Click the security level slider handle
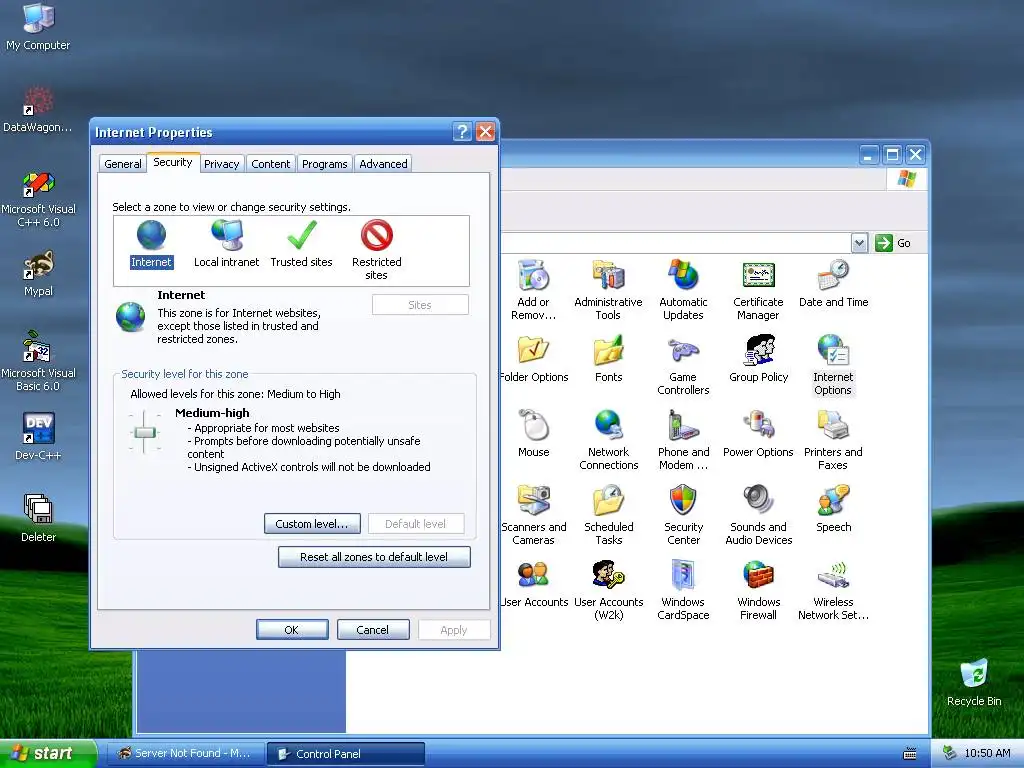The height and width of the screenshot is (768, 1024). tap(145, 432)
